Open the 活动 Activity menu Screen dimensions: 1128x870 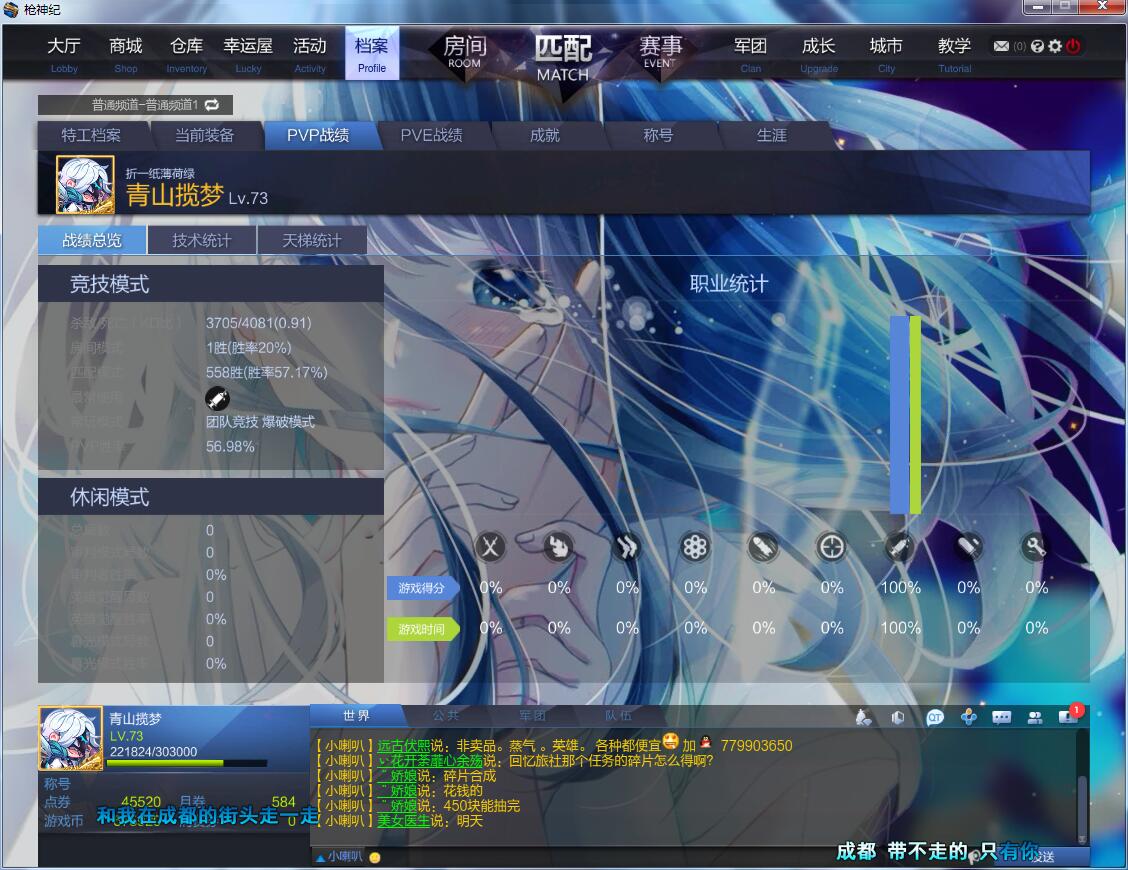click(310, 54)
